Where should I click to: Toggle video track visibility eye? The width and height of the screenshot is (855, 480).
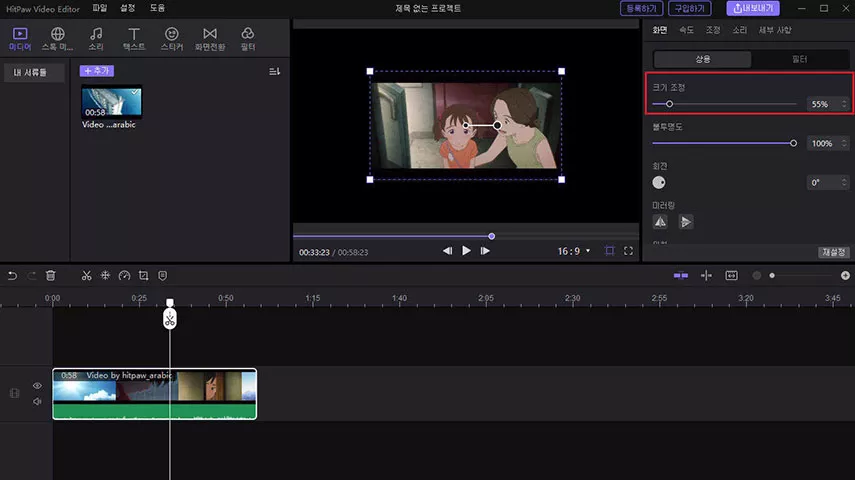tap(37, 386)
